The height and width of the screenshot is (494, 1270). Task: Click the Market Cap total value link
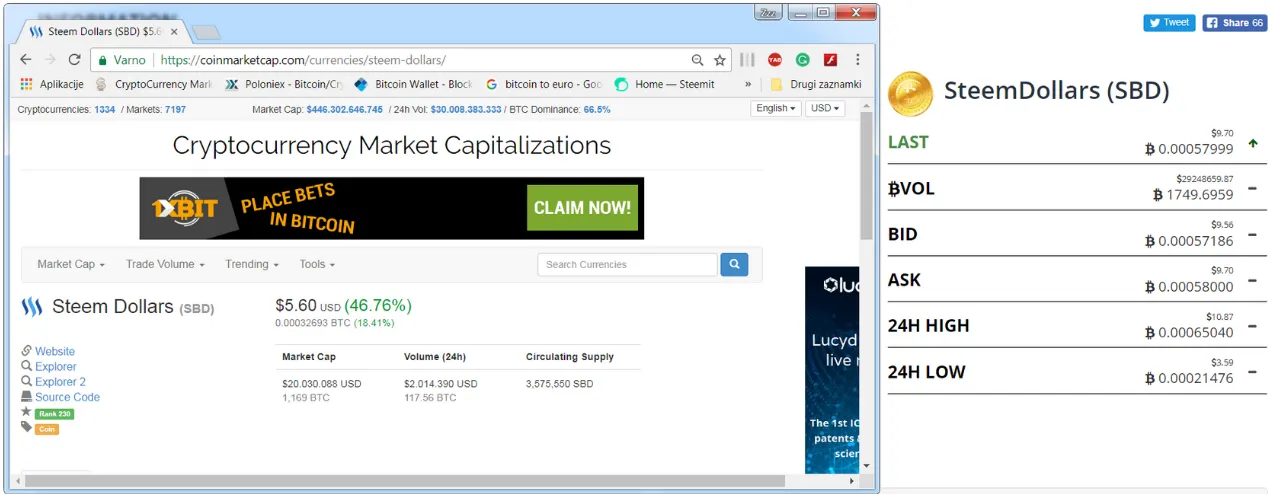coord(344,109)
